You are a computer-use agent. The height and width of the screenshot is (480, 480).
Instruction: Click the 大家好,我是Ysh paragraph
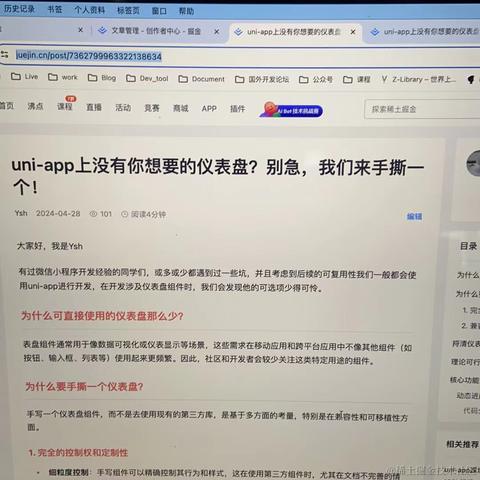point(50,246)
